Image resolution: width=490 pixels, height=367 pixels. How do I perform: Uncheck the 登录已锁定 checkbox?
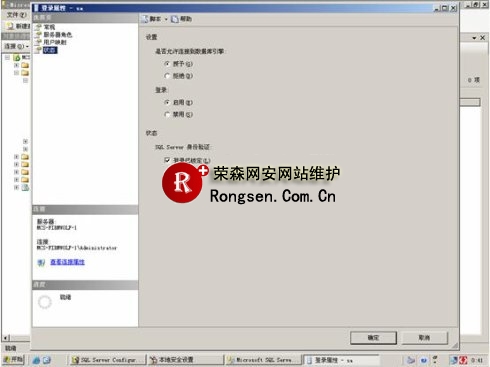tap(167, 160)
